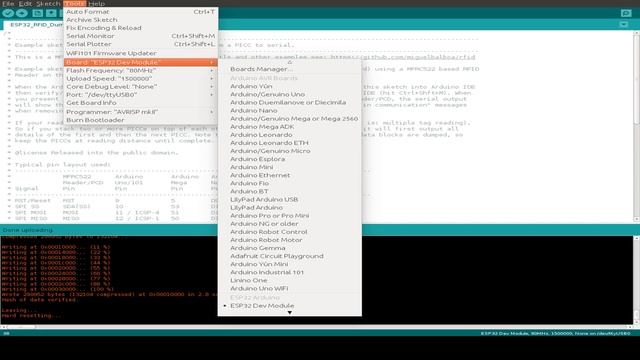Click the Verify checkmark toolbar icon
Image resolution: width=640 pixels, height=360 pixels.
click(x=8, y=13)
